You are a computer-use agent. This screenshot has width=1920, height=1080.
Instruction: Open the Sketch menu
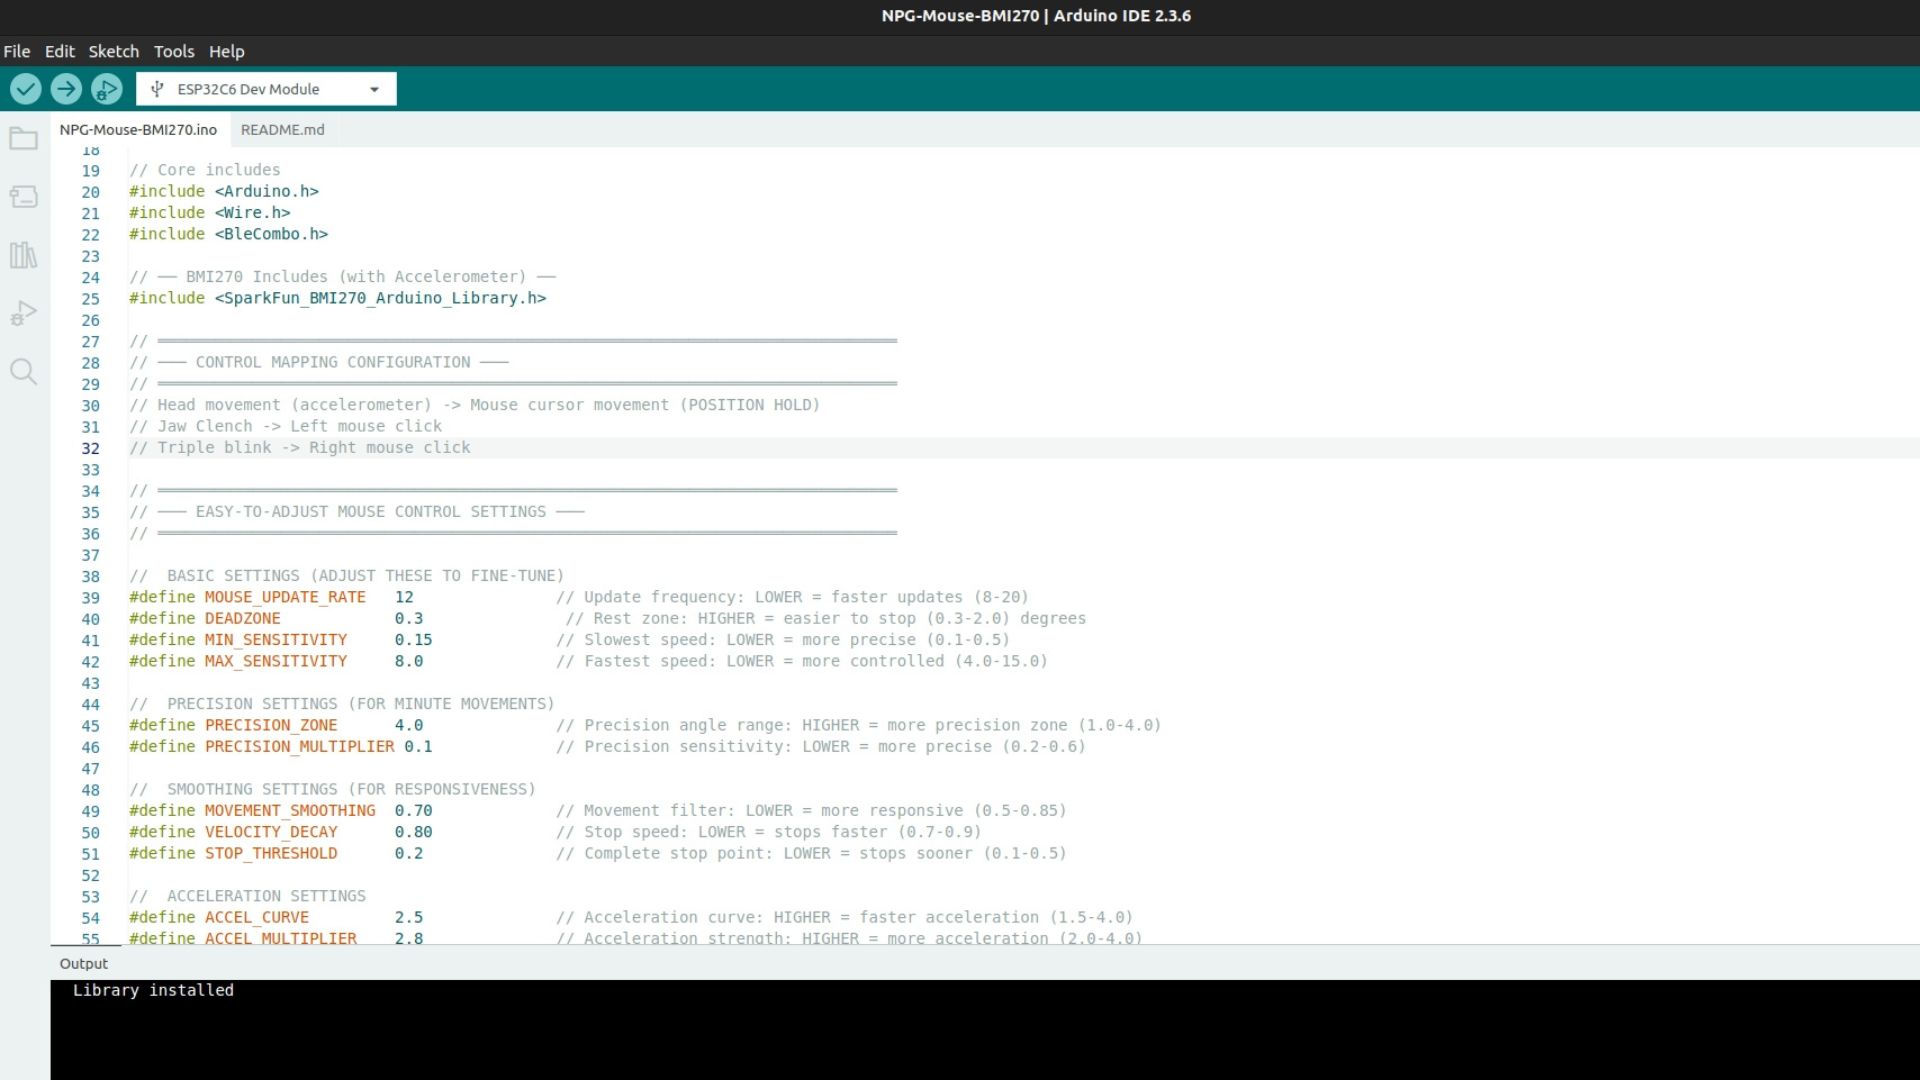[x=114, y=51]
